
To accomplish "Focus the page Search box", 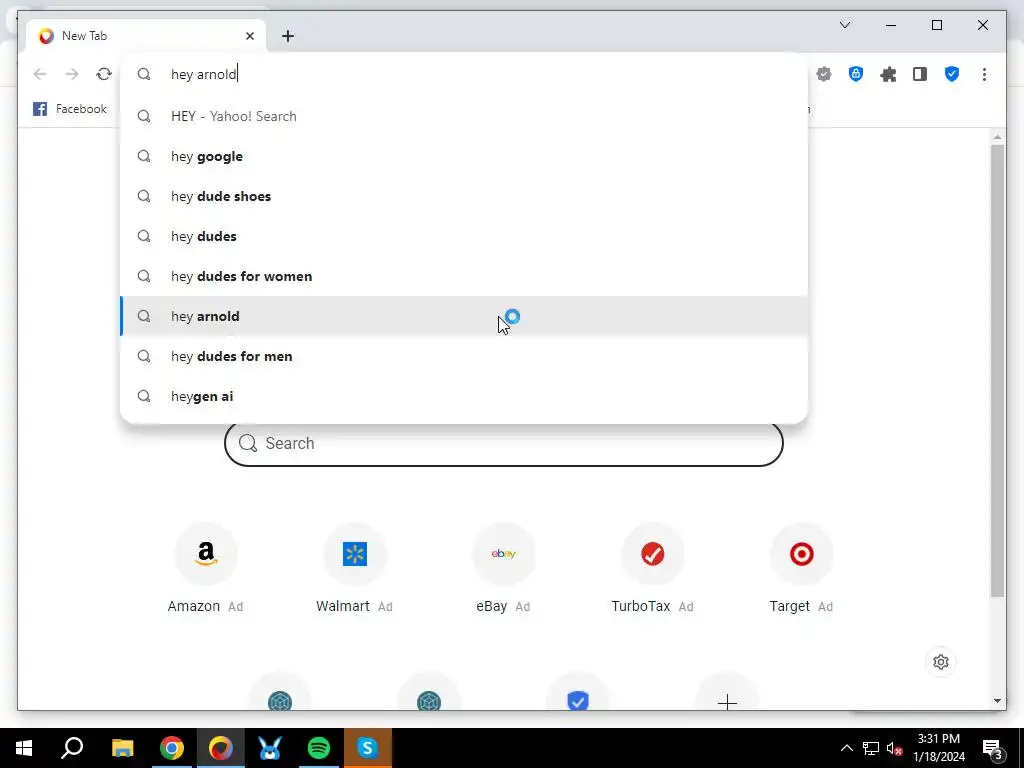I will [x=504, y=443].
